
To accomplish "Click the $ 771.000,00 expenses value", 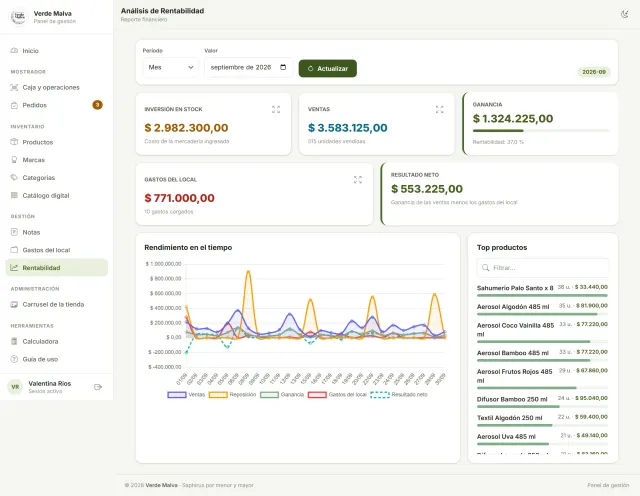I will (179, 198).
